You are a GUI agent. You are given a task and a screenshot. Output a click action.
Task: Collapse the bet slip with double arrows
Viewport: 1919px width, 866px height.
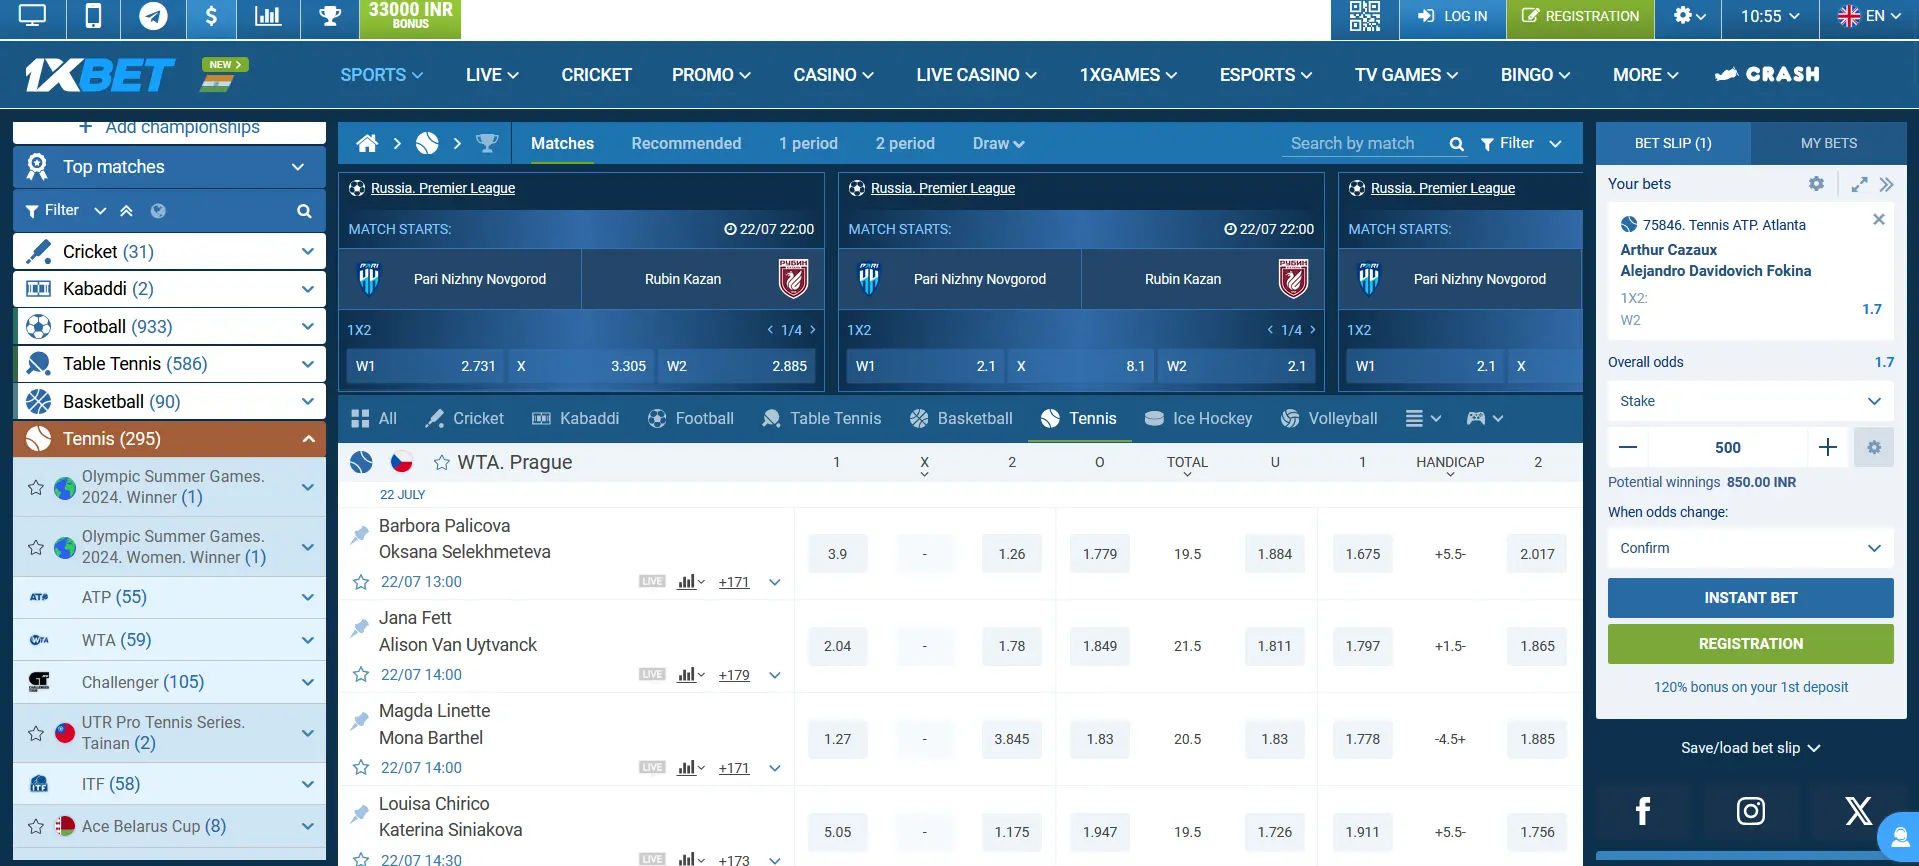tap(1886, 184)
